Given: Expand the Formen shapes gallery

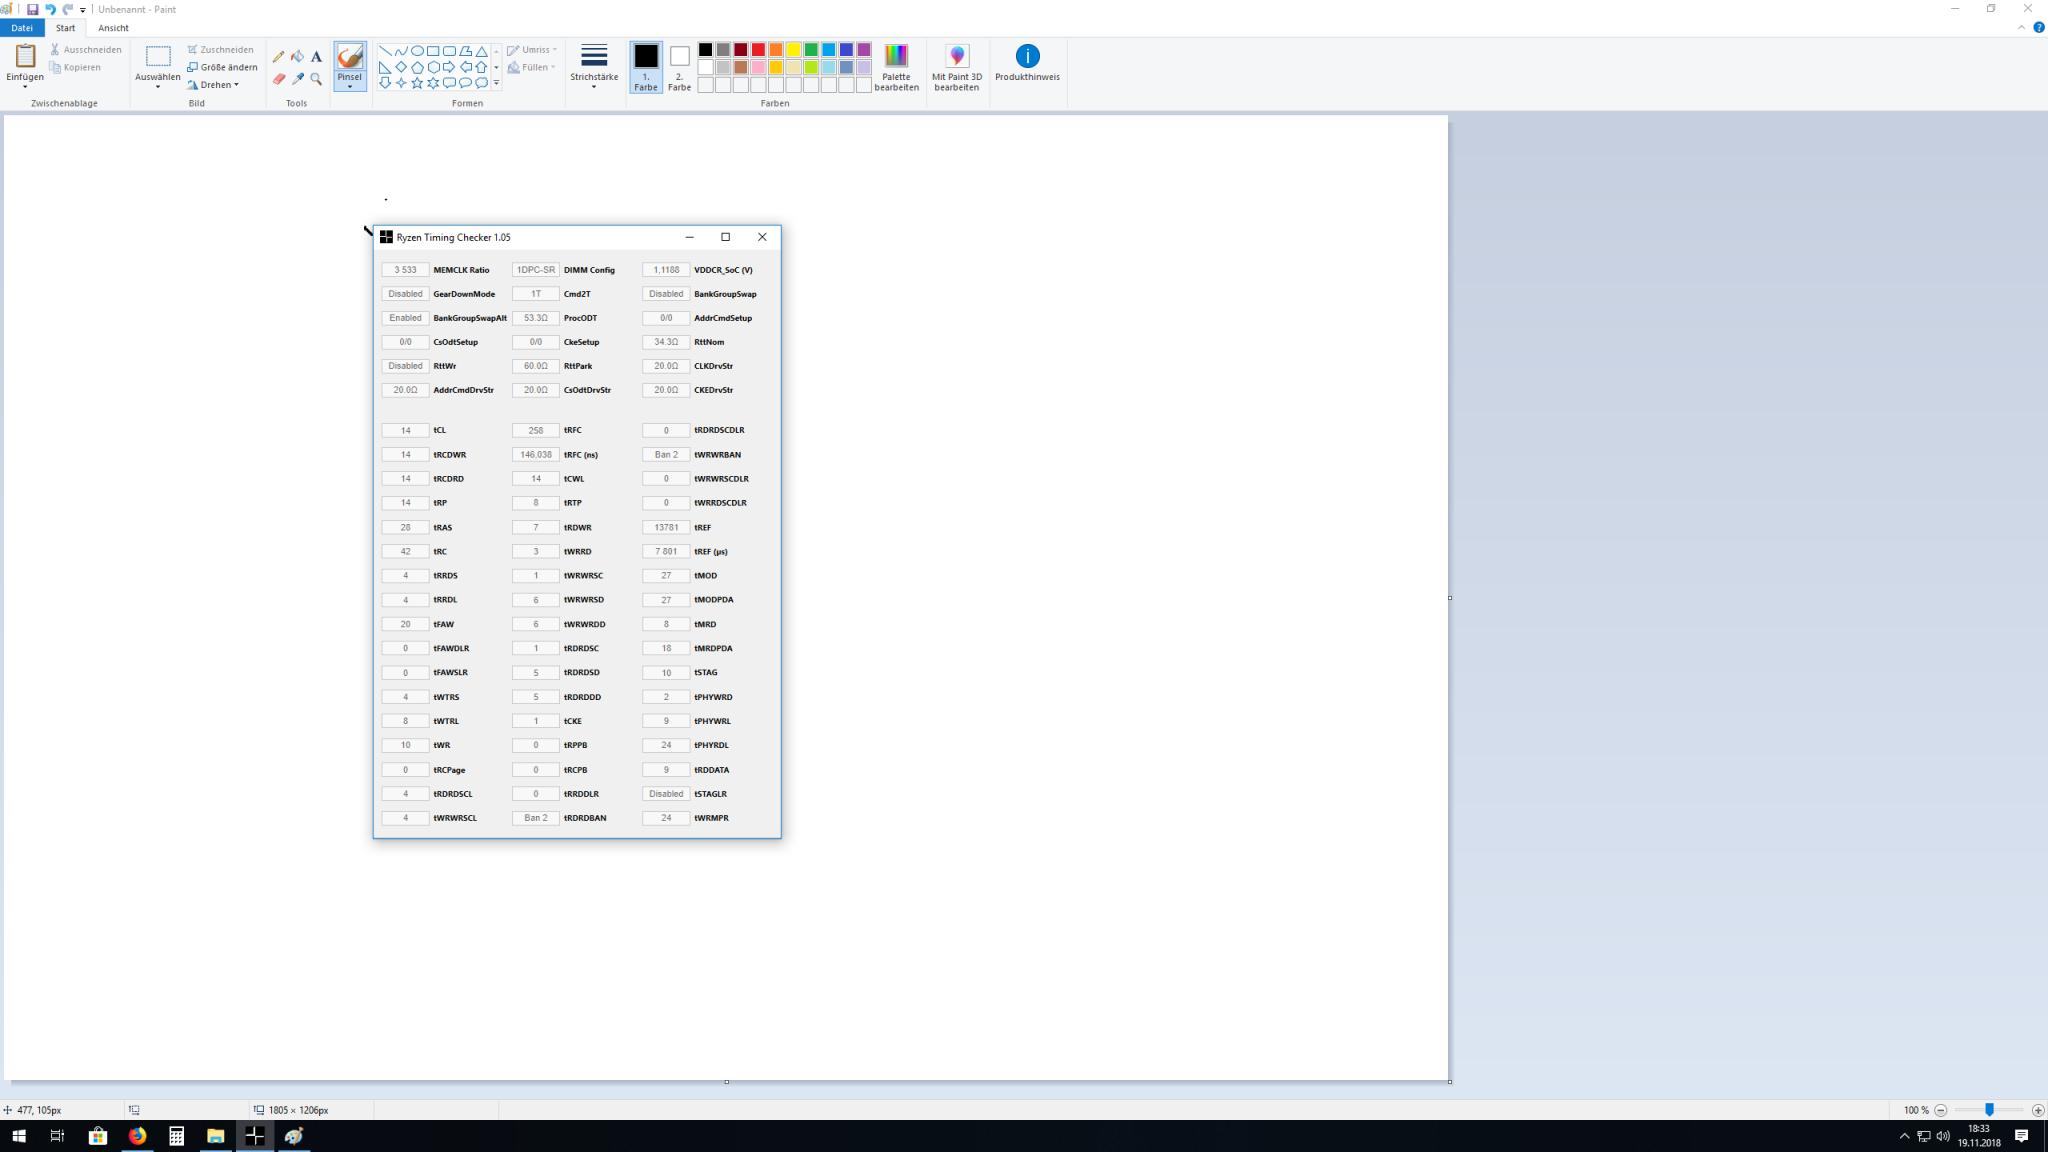Looking at the screenshot, I should click(496, 84).
